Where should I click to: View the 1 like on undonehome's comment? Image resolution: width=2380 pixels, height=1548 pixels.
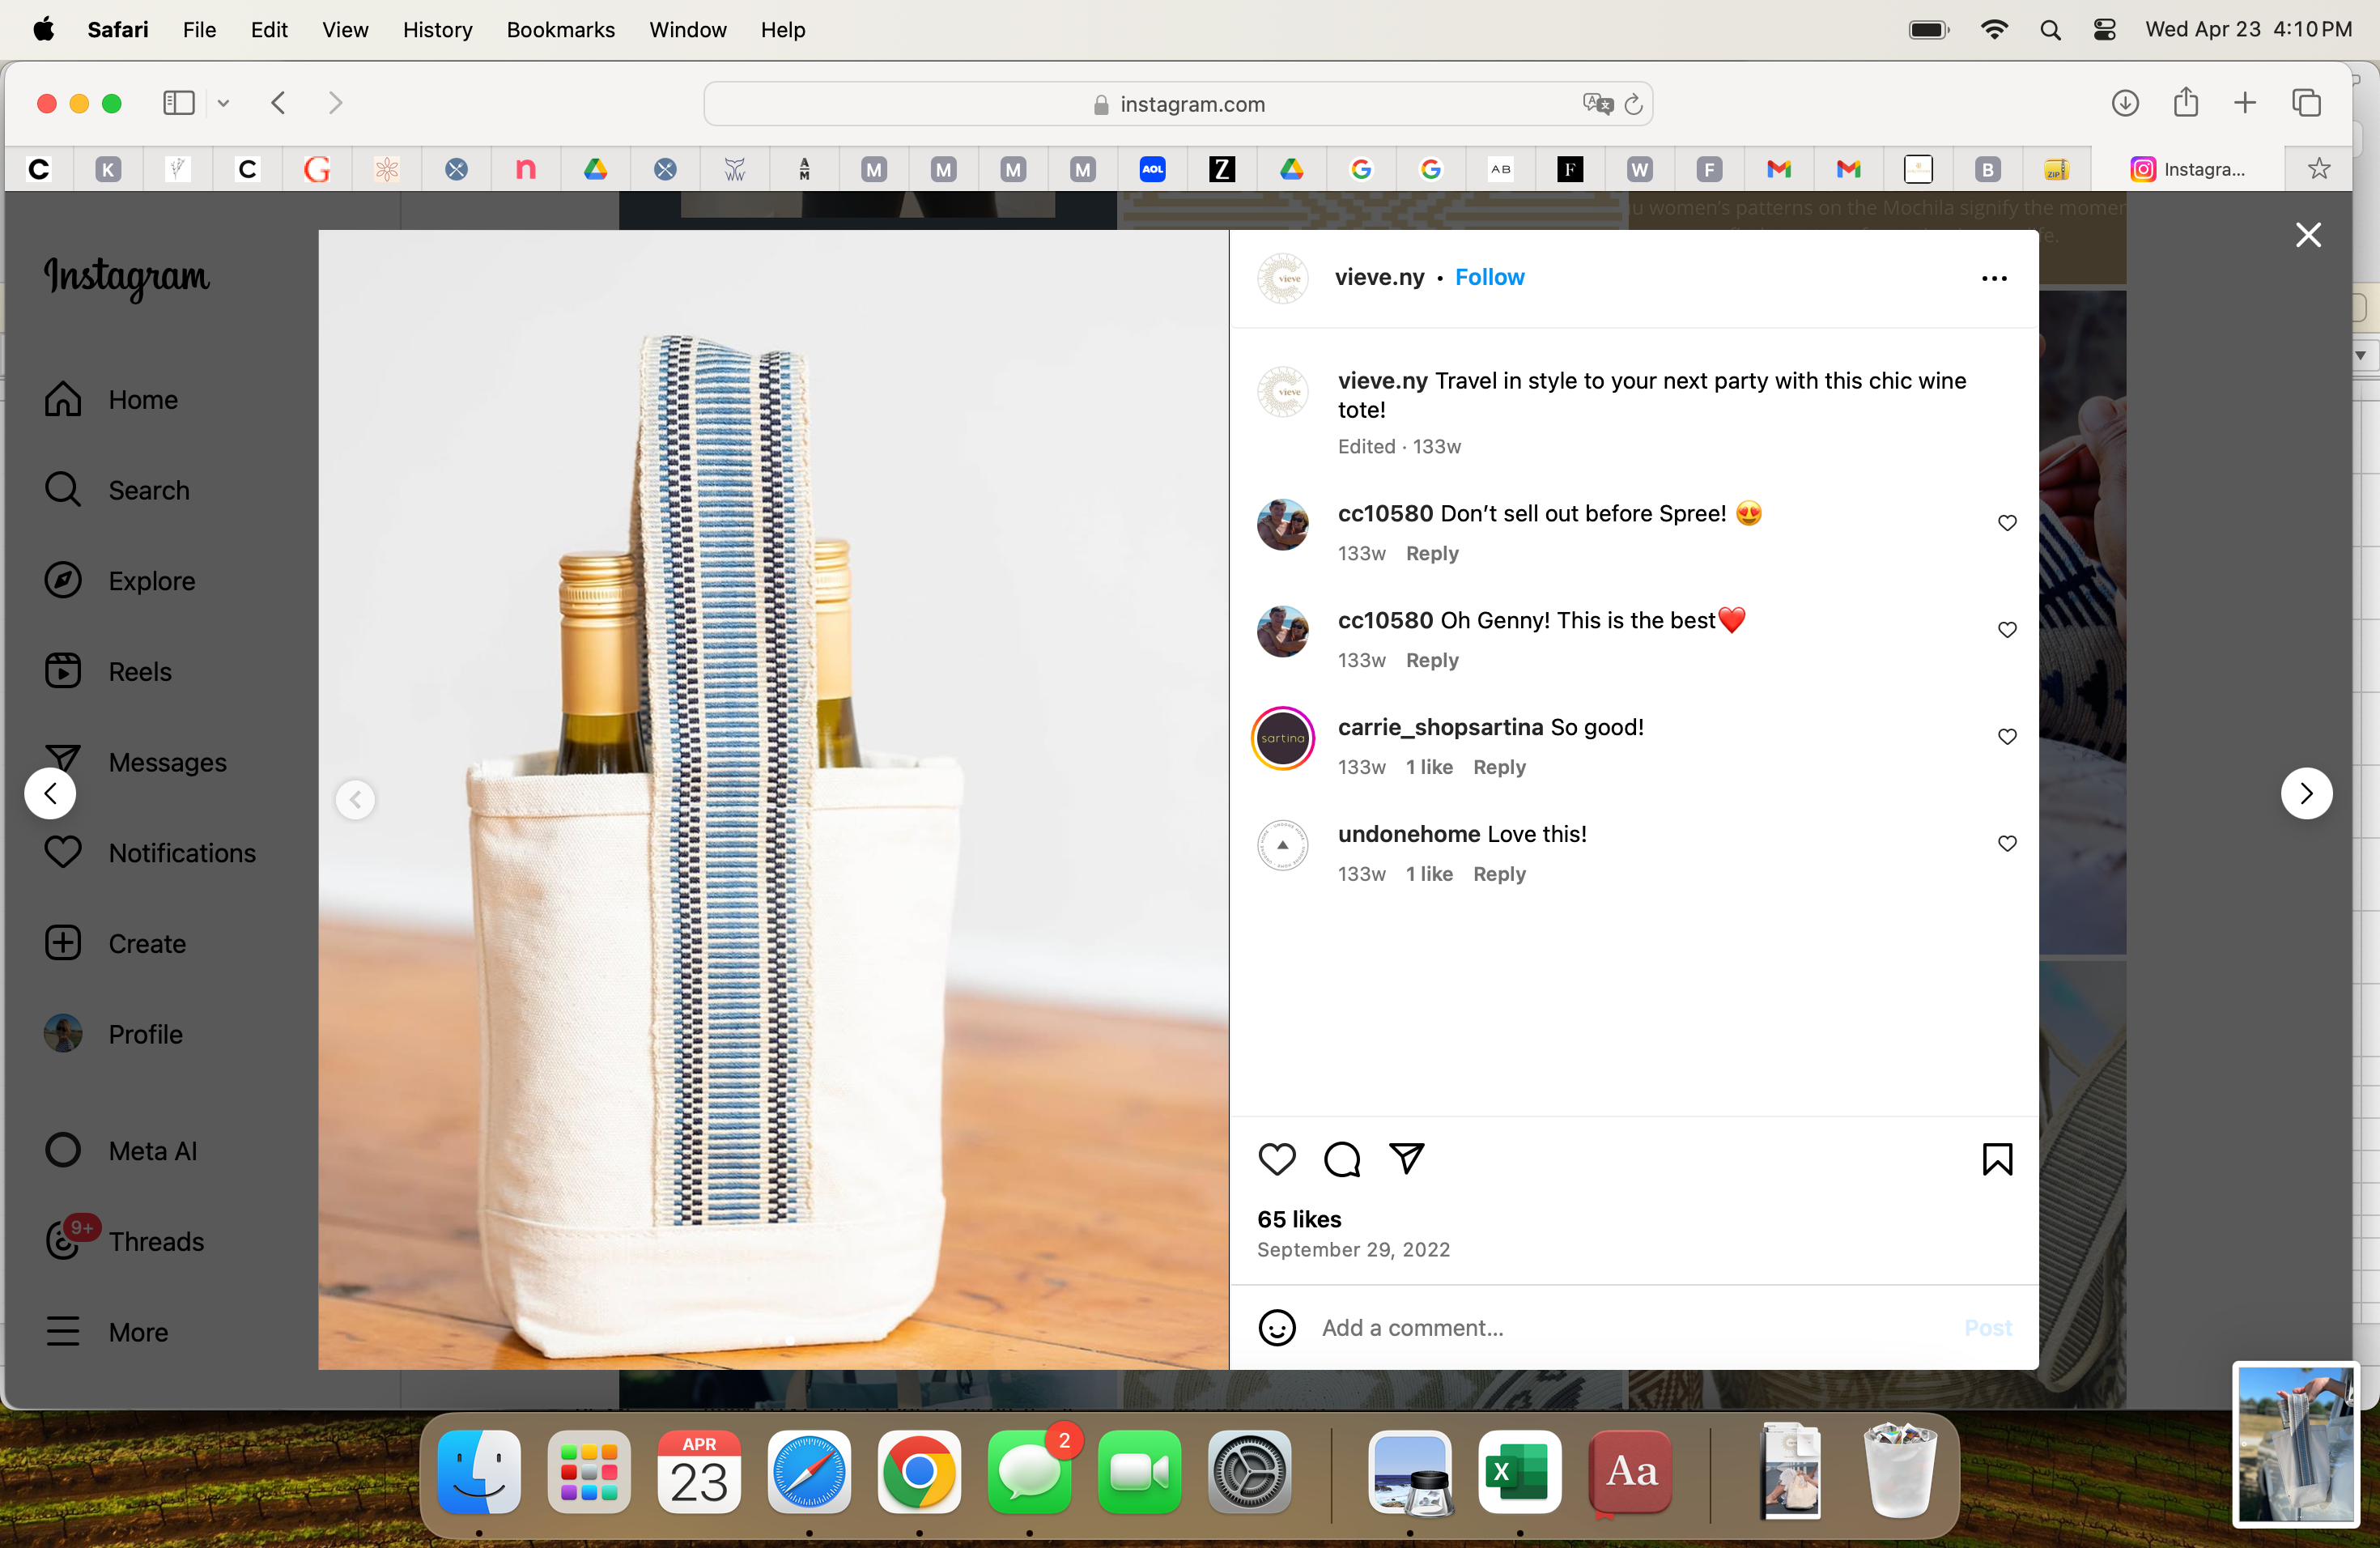coord(1429,875)
